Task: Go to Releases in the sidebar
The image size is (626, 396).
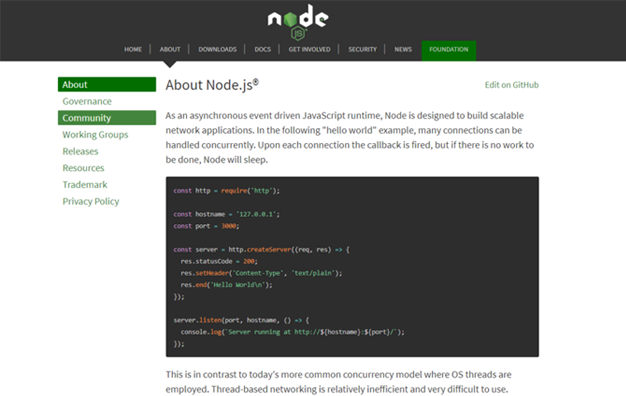Action: pyautogui.click(x=80, y=151)
